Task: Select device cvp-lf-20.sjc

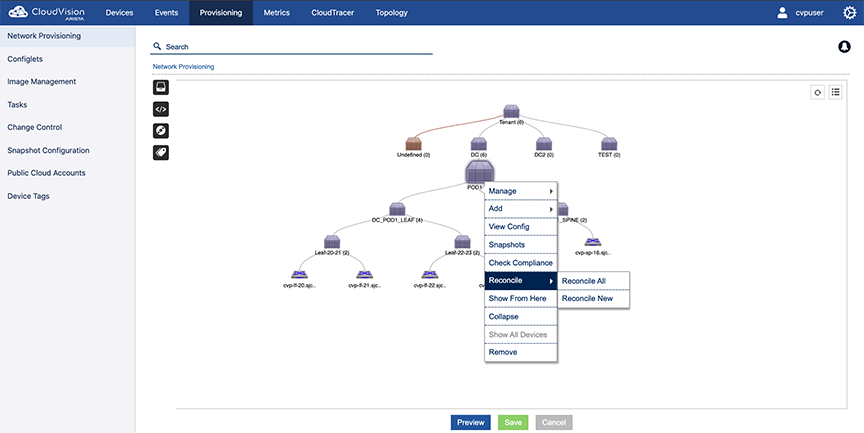Action: (299, 274)
